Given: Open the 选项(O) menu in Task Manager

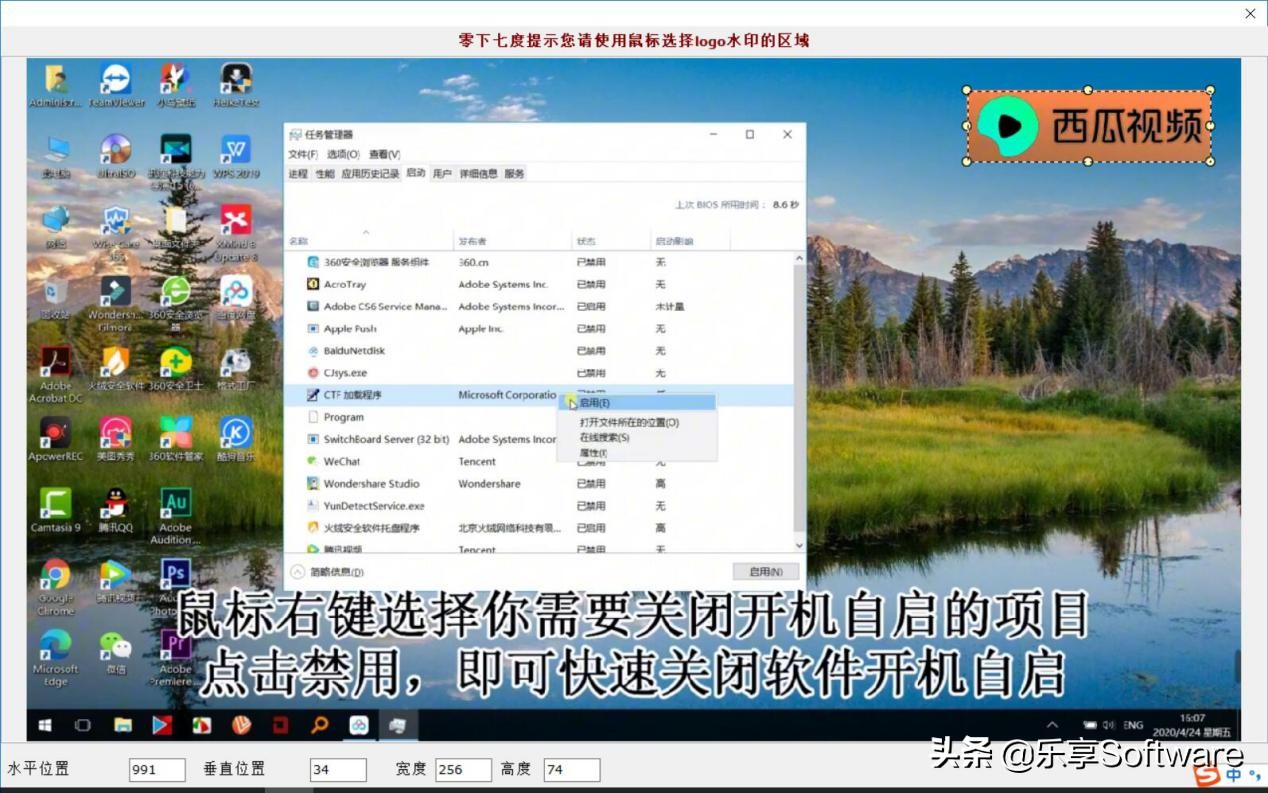Looking at the screenshot, I should coord(343,154).
